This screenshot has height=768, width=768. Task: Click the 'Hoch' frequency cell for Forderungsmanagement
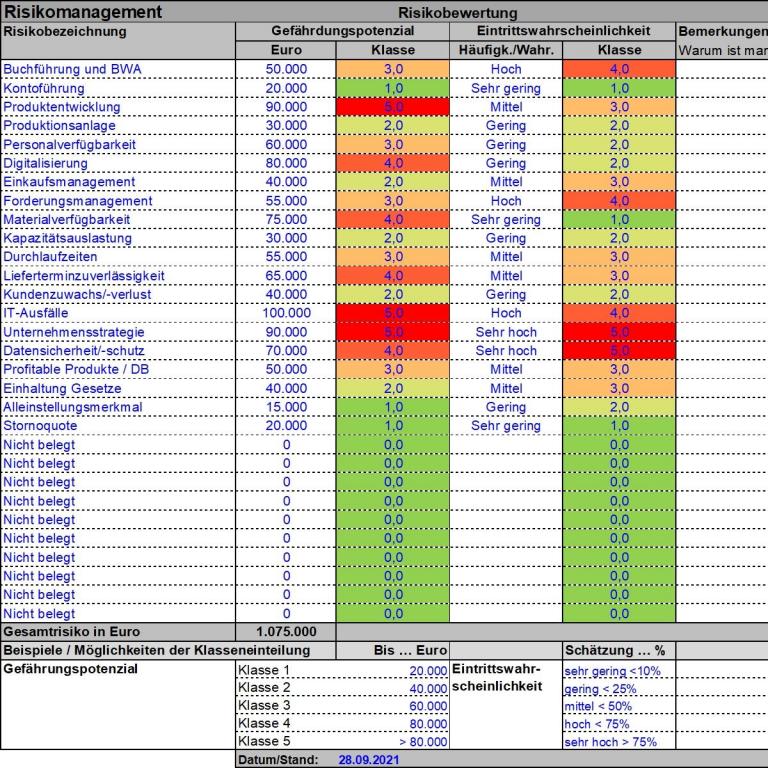click(x=506, y=201)
